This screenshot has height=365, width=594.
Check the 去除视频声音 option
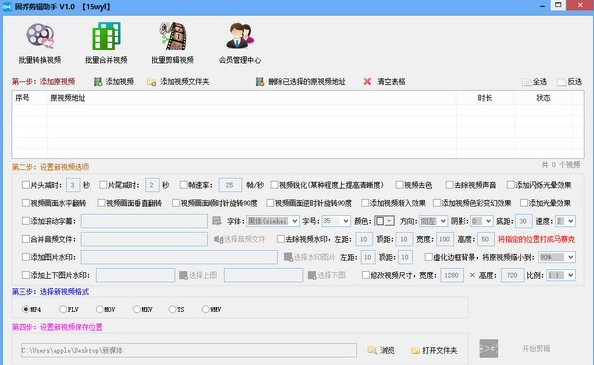(450, 185)
